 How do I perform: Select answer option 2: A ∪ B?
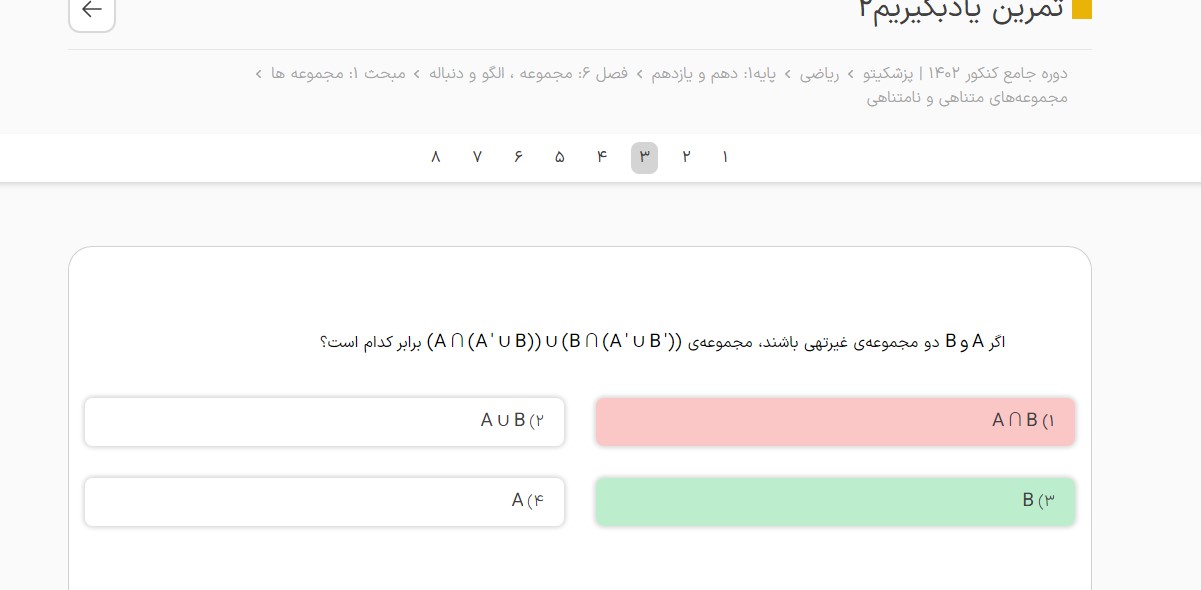[324, 421]
